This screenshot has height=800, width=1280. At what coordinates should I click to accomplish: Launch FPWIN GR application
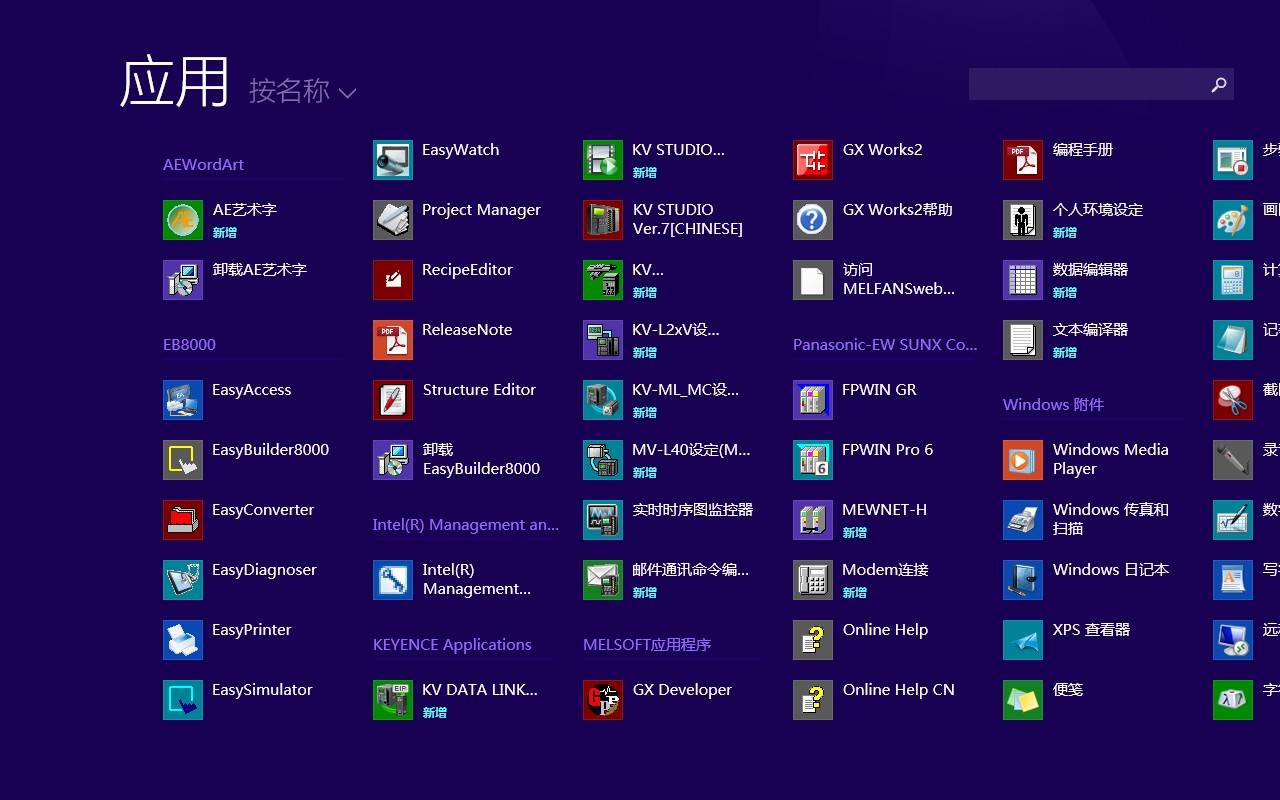[x=813, y=400]
